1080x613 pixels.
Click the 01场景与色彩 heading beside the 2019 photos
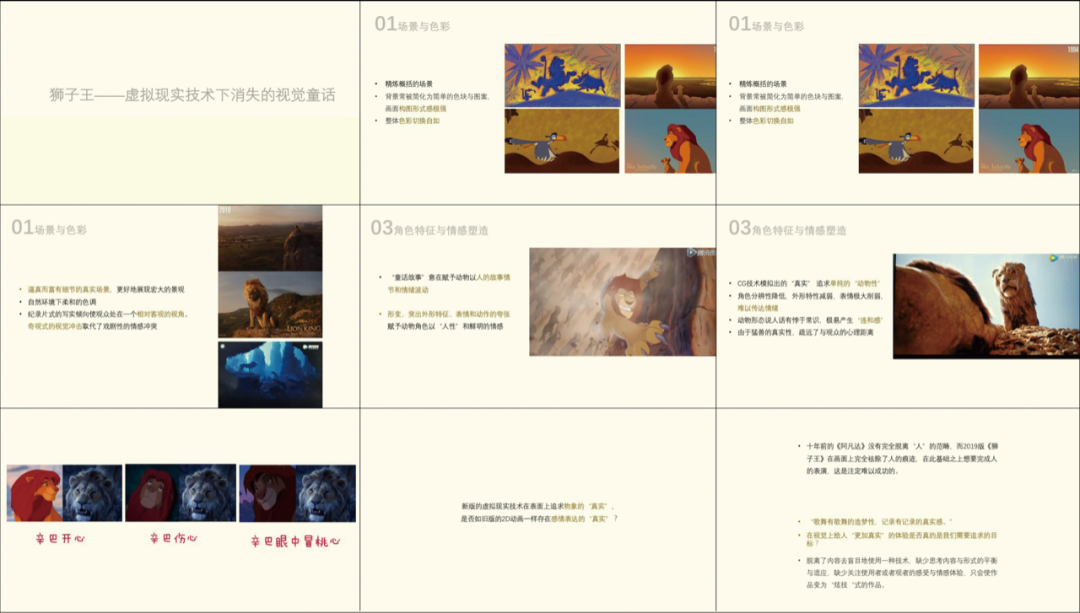[x=49, y=228]
